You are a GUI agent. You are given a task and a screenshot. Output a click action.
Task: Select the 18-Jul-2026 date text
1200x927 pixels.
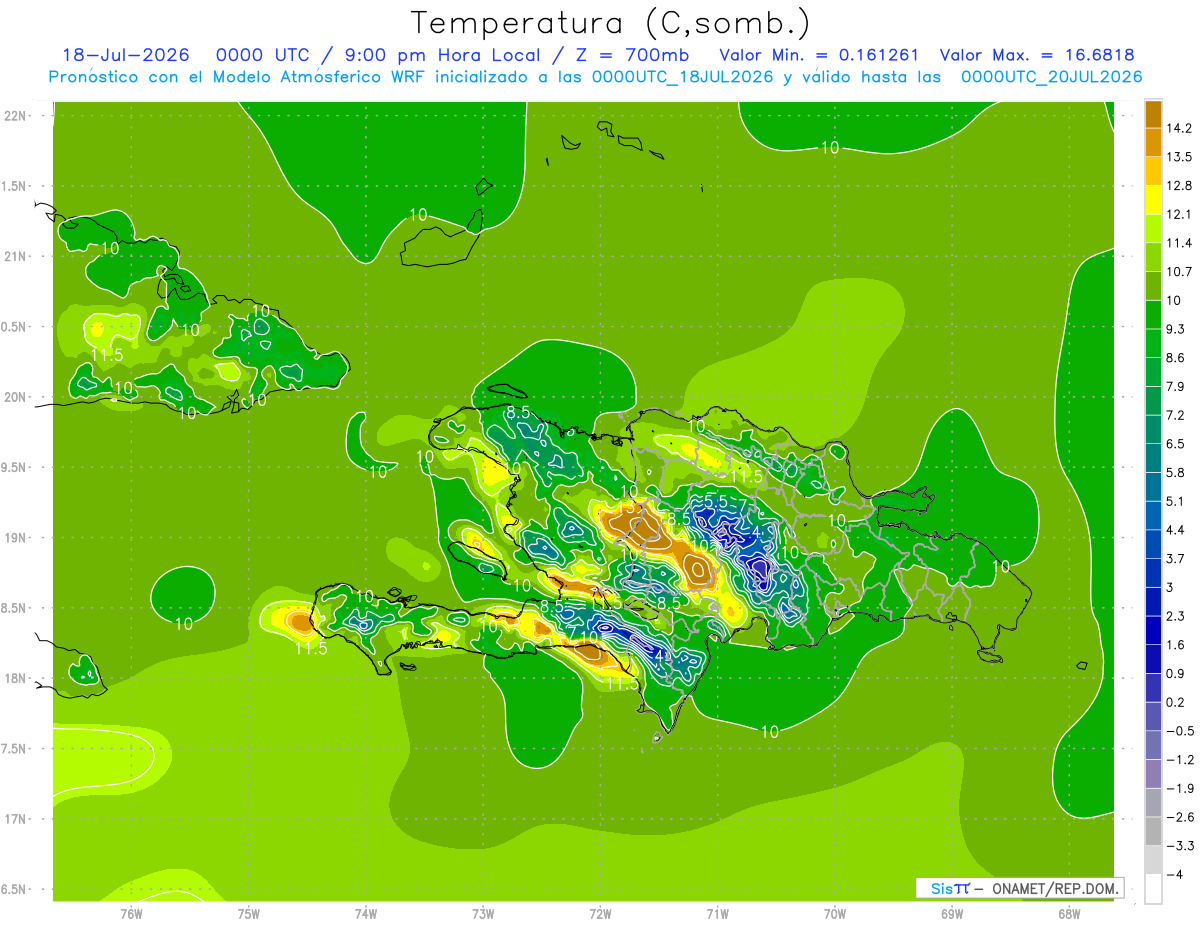(124, 56)
